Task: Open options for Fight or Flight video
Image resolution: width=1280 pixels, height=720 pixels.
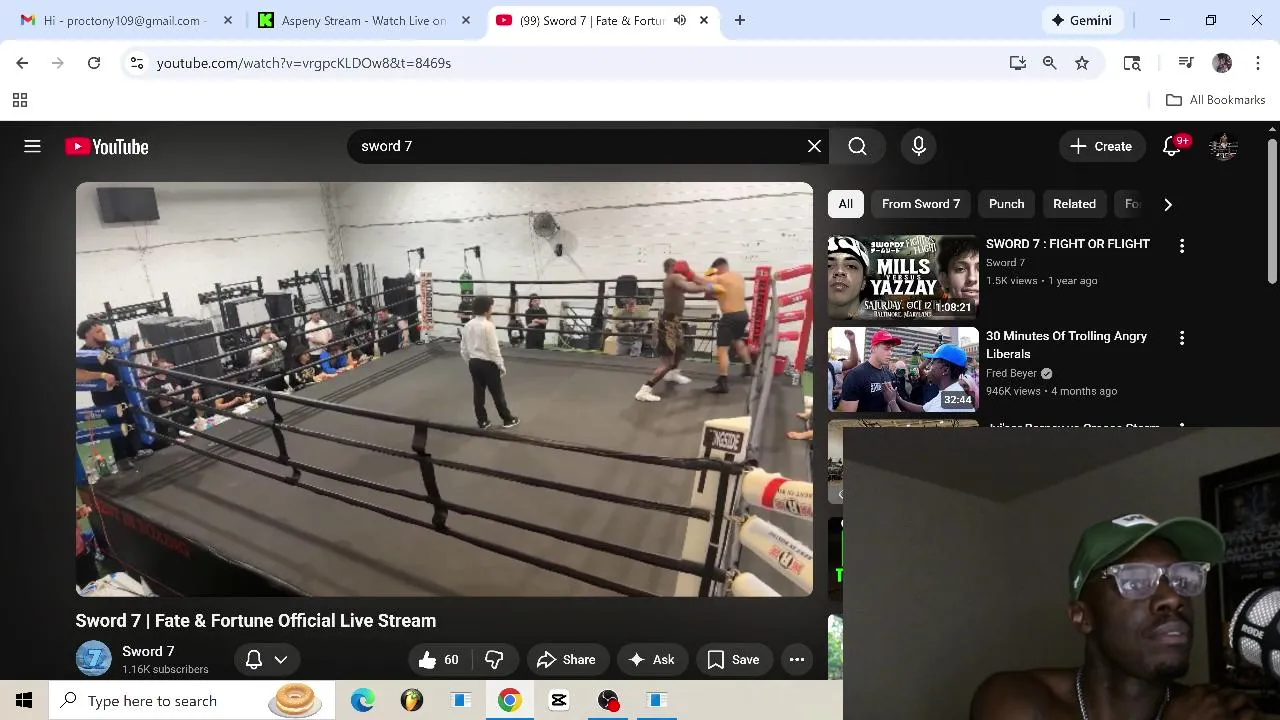Action: tap(1182, 246)
